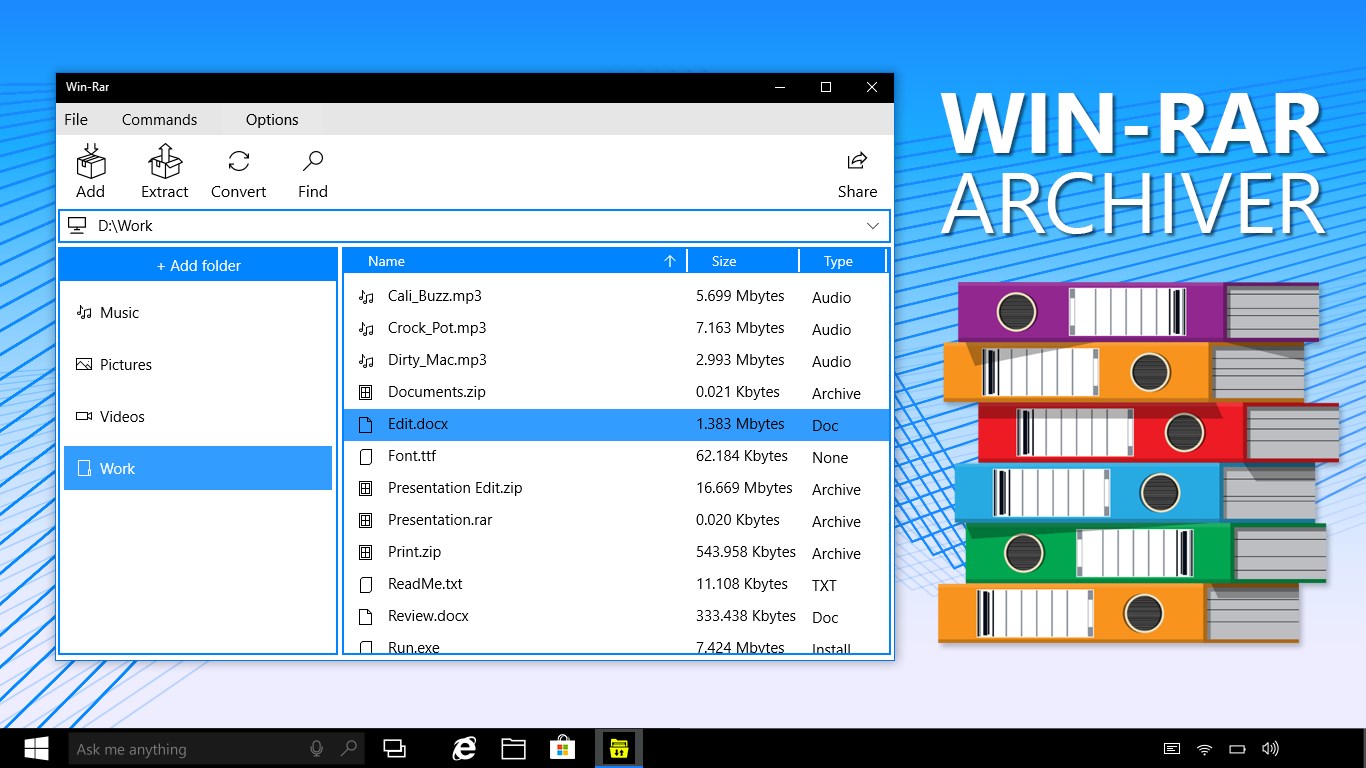Click the Cortana microphone icon
This screenshot has width=1366, height=768.
317,749
